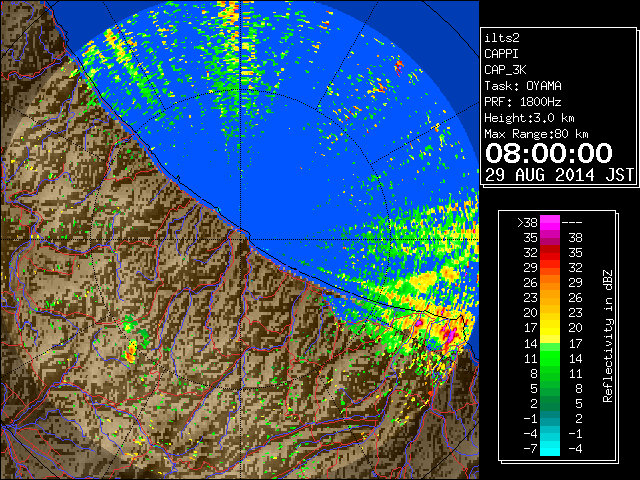Select the Max Range:80 km entry
Screen dimensions: 640x480
point(536,134)
